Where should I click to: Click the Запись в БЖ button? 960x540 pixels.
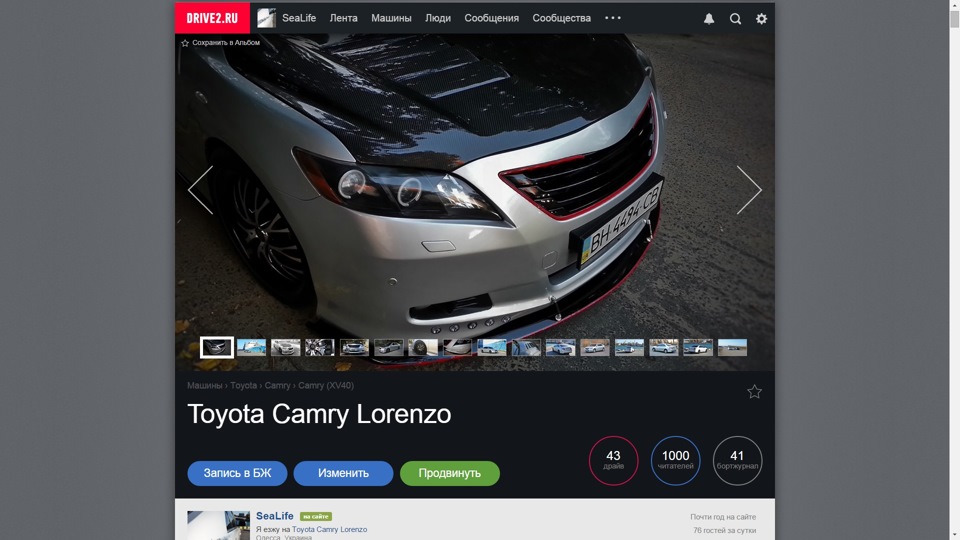237,473
